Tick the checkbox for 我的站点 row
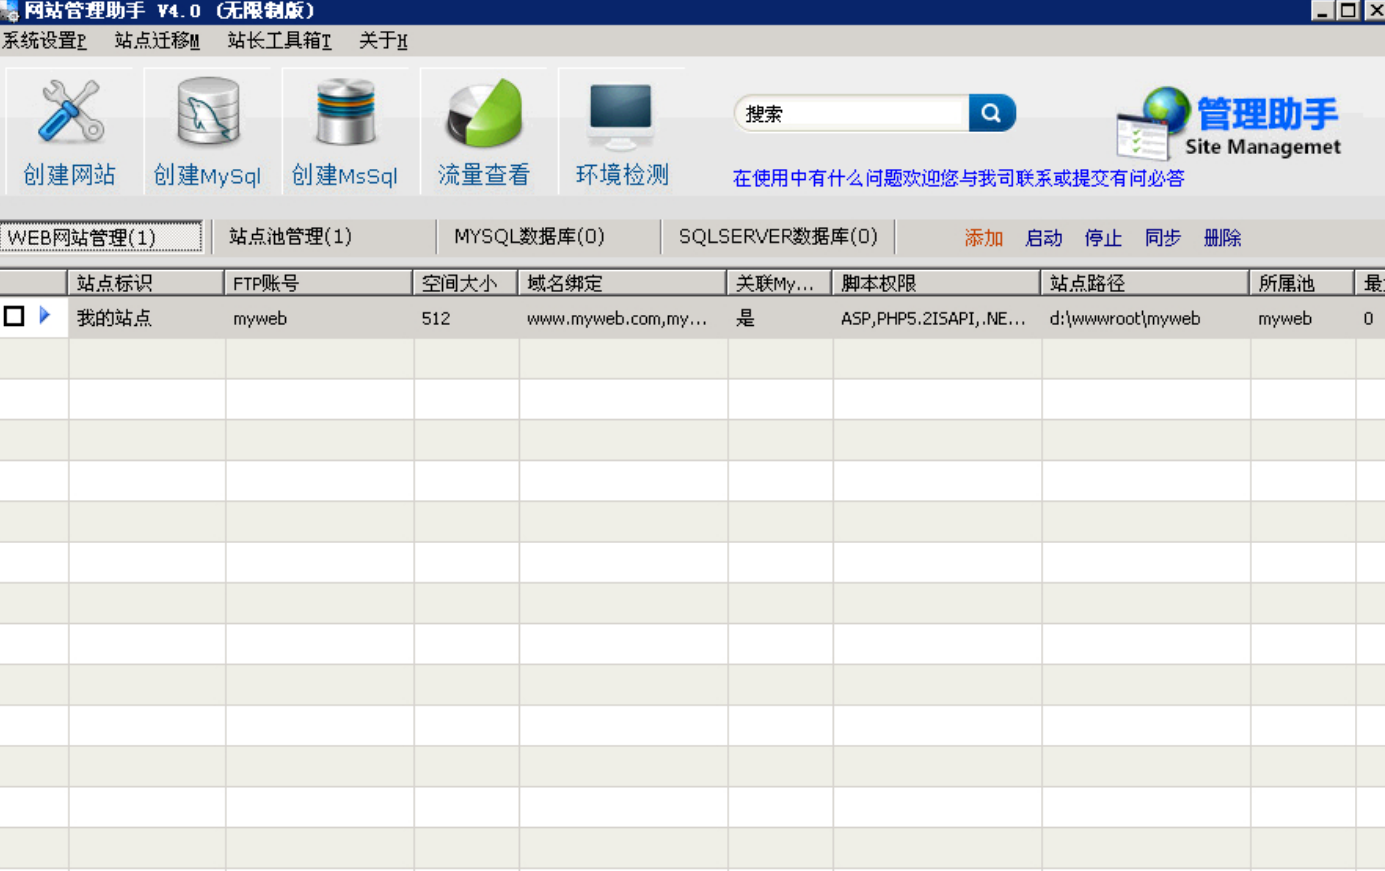 [14, 317]
